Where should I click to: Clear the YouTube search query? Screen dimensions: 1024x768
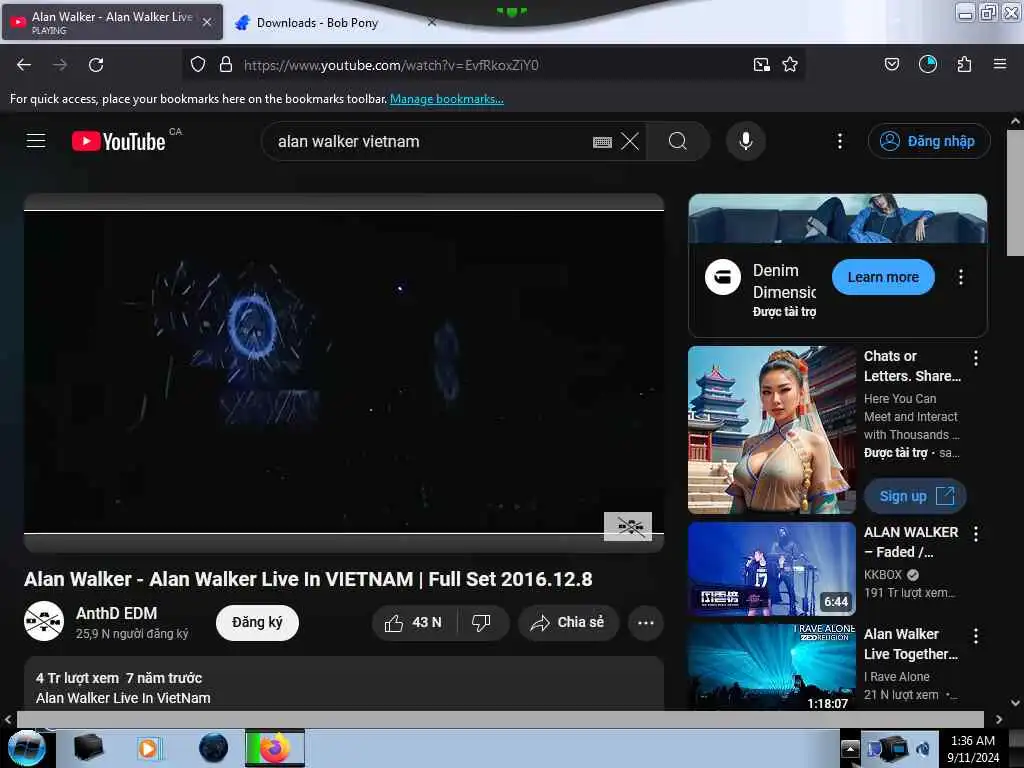pyautogui.click(x=630, y=141)
